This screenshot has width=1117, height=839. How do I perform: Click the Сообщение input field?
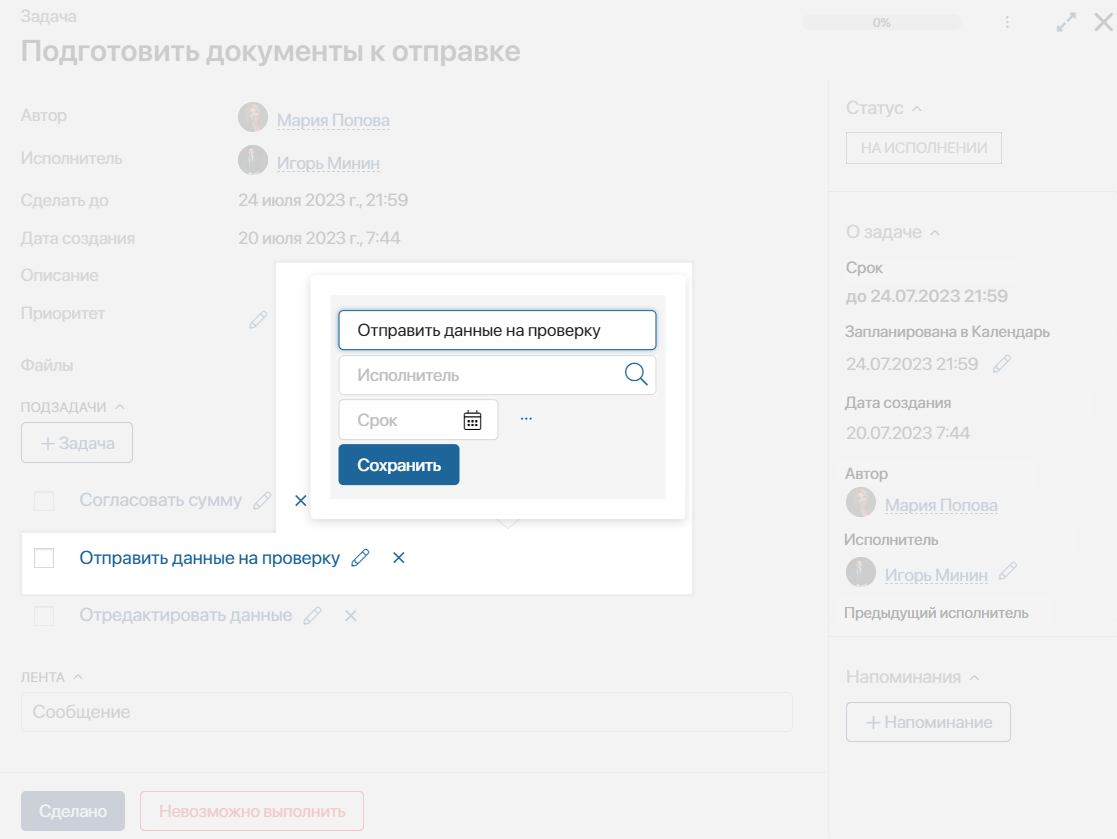coord(407,712)
